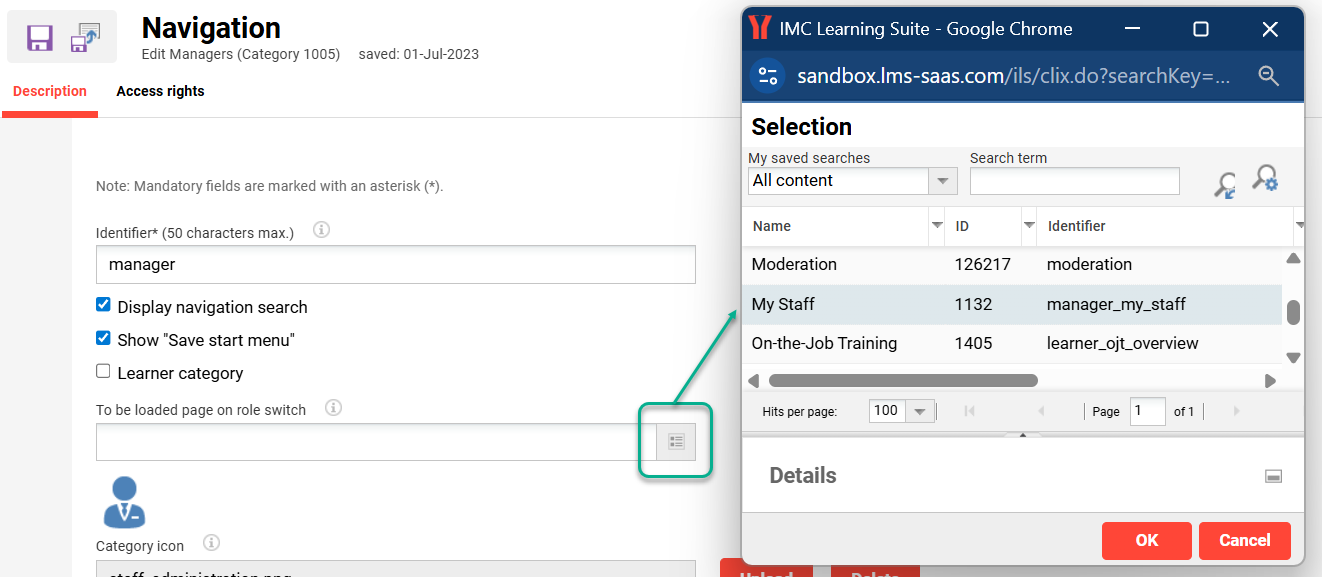Select the Description tab
The width and height of the screenshot is (1322, 577).
pos(49,91)
